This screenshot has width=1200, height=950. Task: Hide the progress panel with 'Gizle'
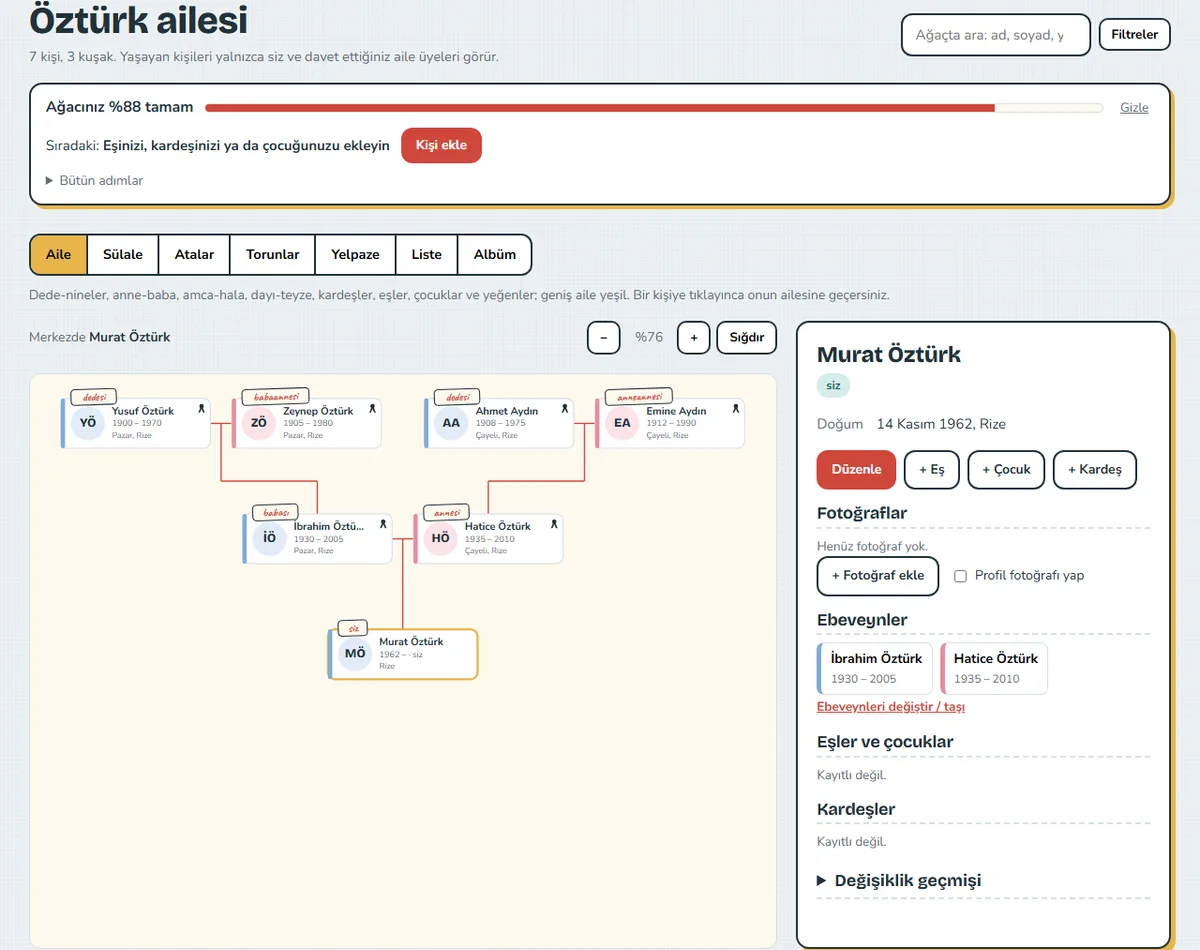[1134, 108]
